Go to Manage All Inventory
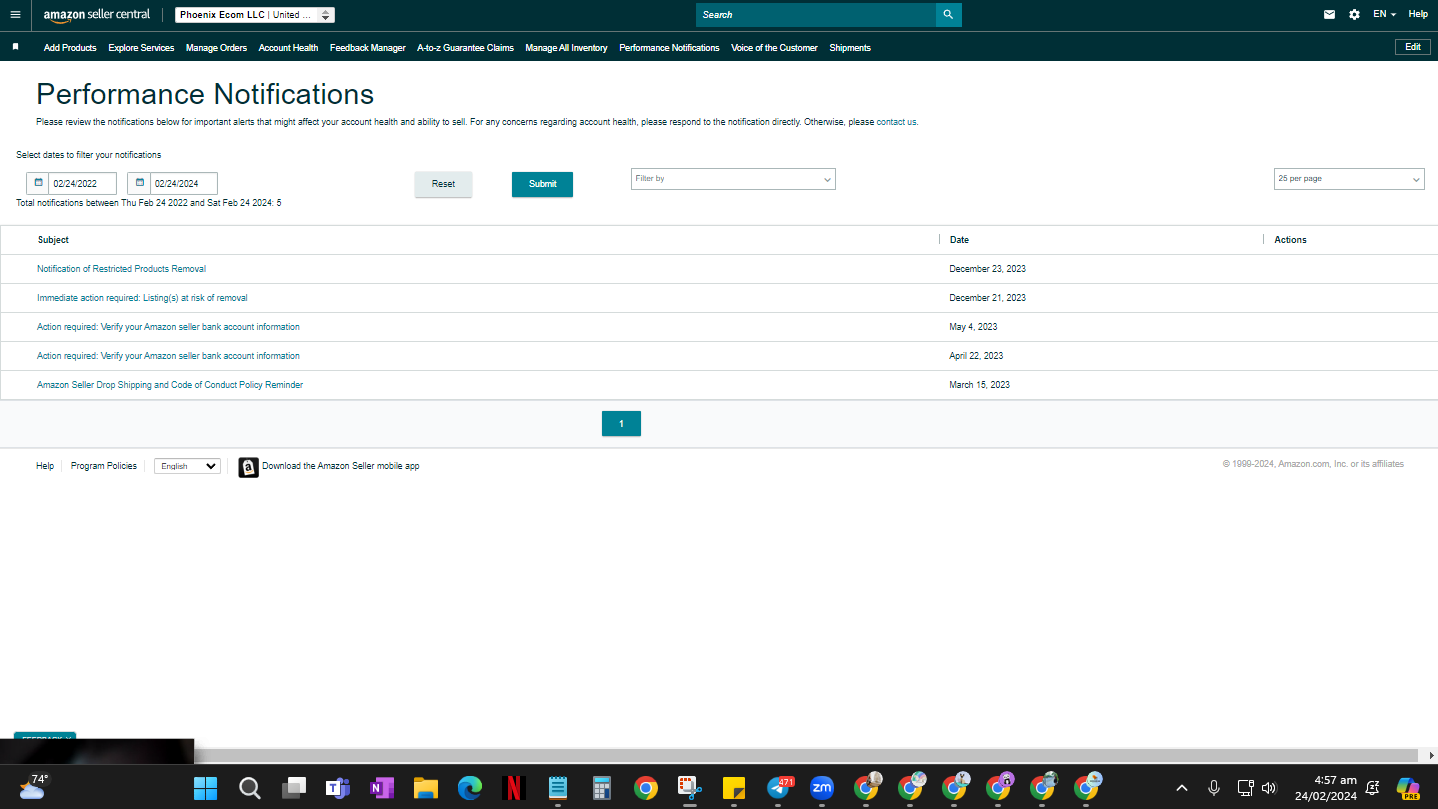The image size is (1438, 809). click(x=566, y=48)
